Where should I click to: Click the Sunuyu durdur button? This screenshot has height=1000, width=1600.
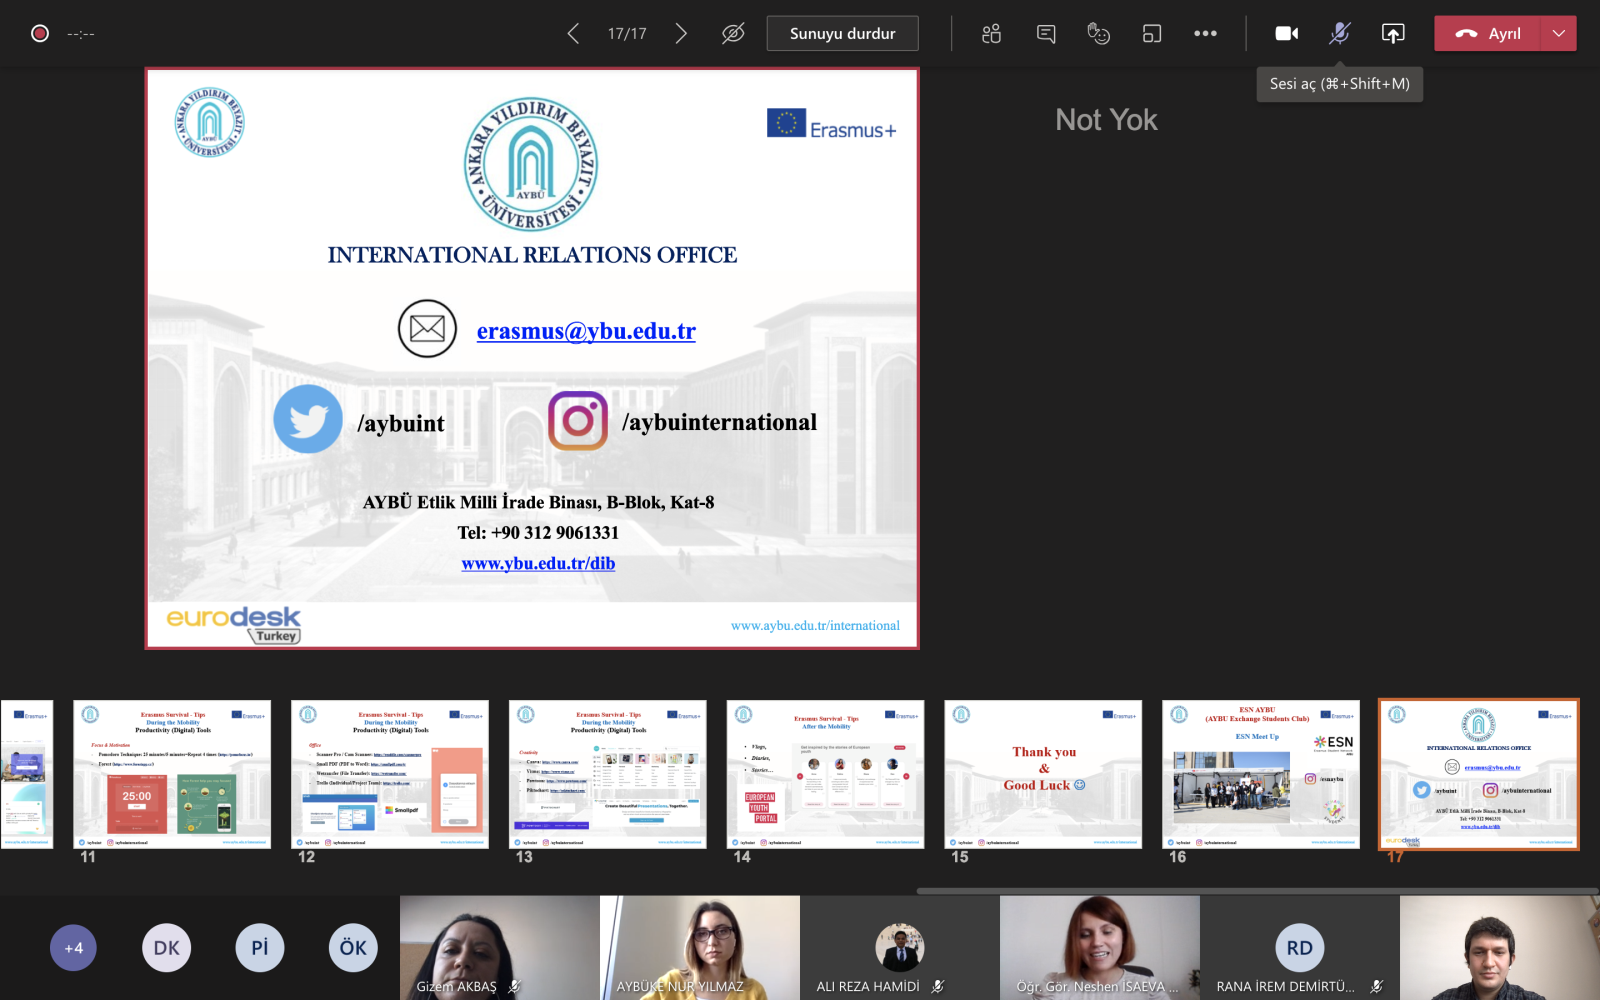click(842, 34)
